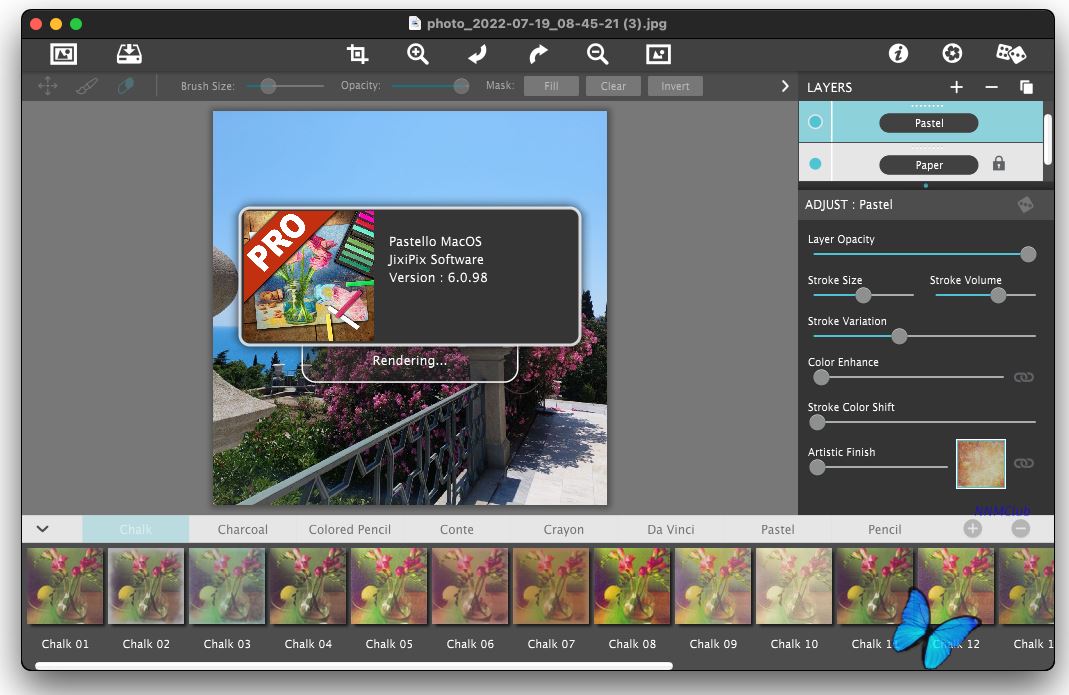This screenshot has width=1069, height=695.
Task: Fit image to screen icon
Action: point(659,54)
